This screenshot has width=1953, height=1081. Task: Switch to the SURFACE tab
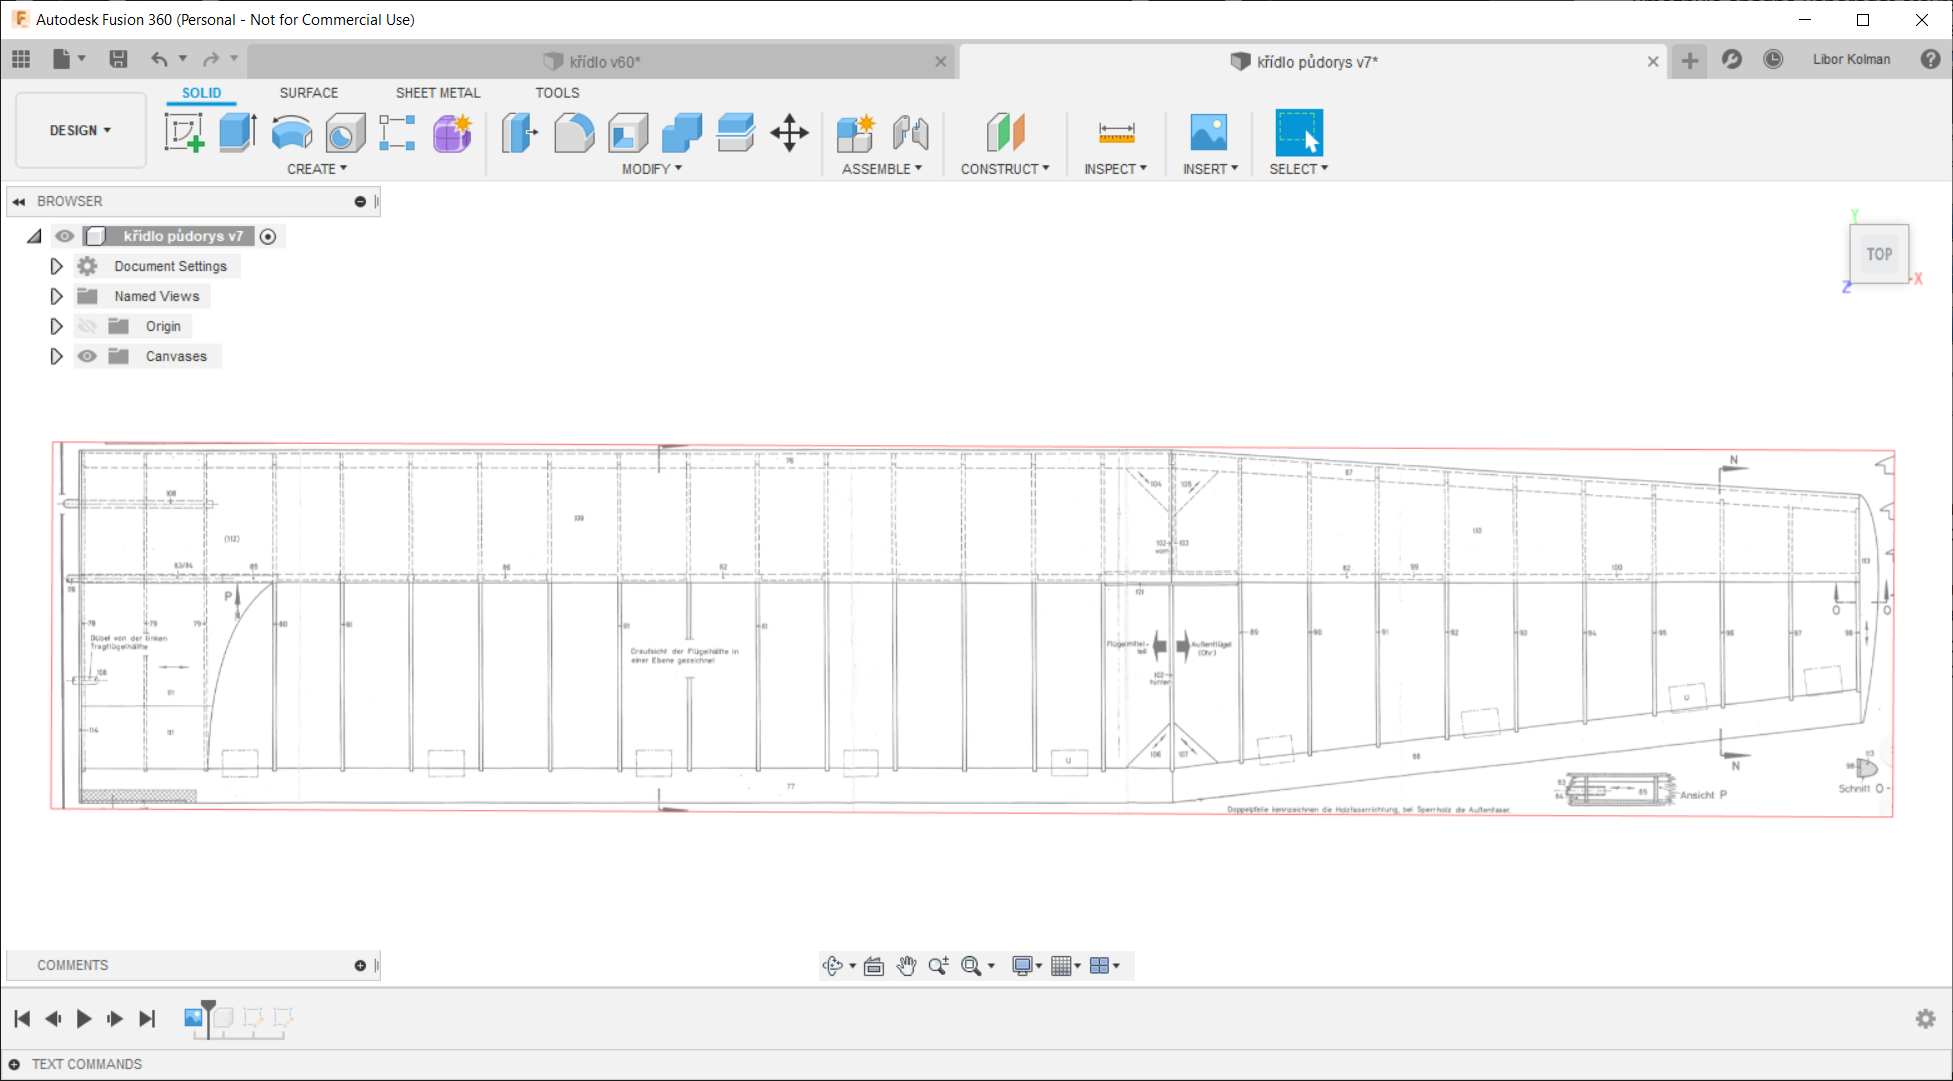[x=308, y=92]
